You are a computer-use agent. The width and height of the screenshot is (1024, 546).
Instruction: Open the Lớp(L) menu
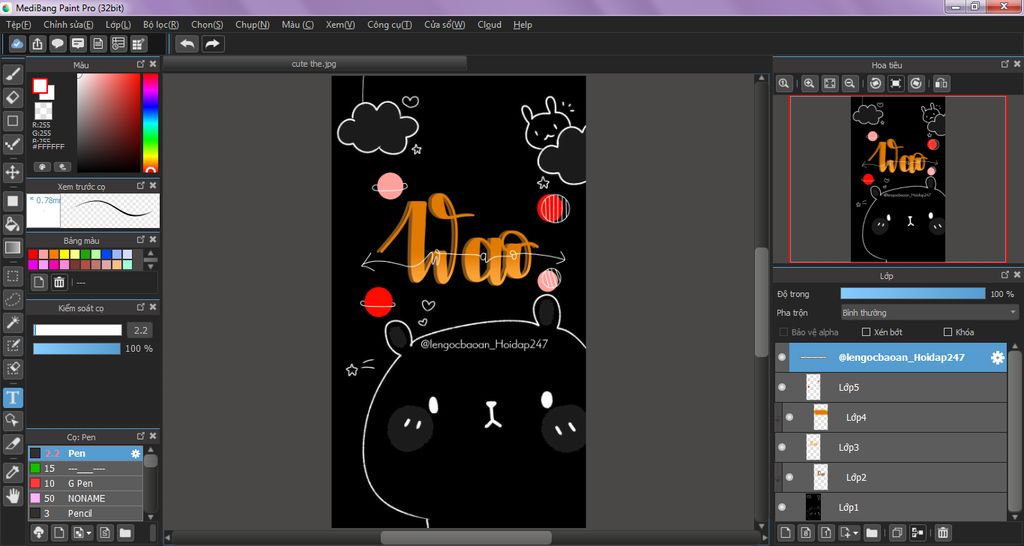(x=118, y=25)
